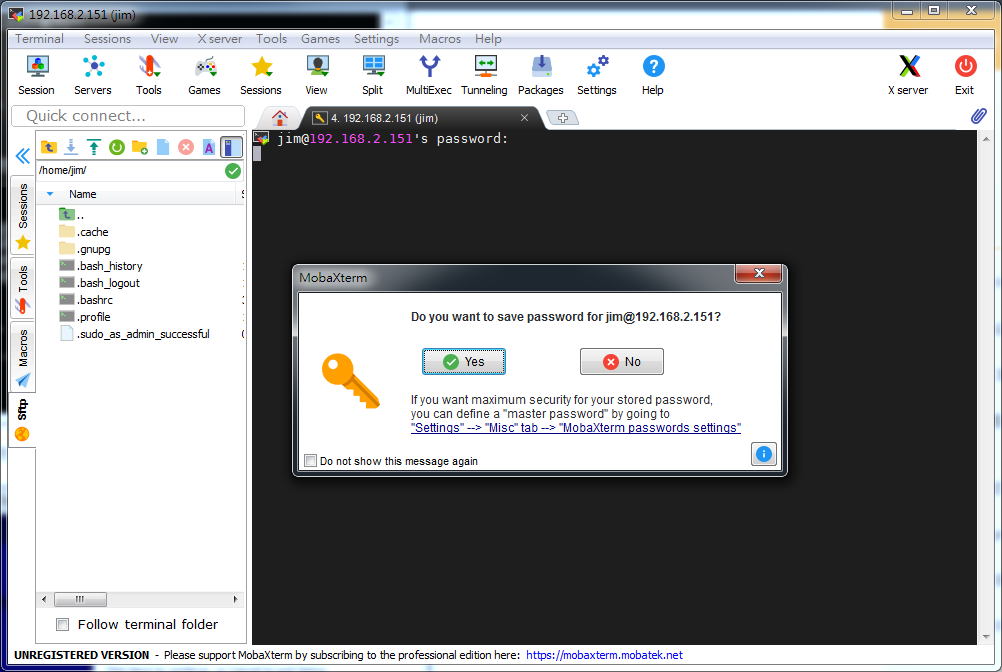This screenshot has width=1002, height=672.
Task: Click the Sessions star toolbar icon
Action: [261, 75]
